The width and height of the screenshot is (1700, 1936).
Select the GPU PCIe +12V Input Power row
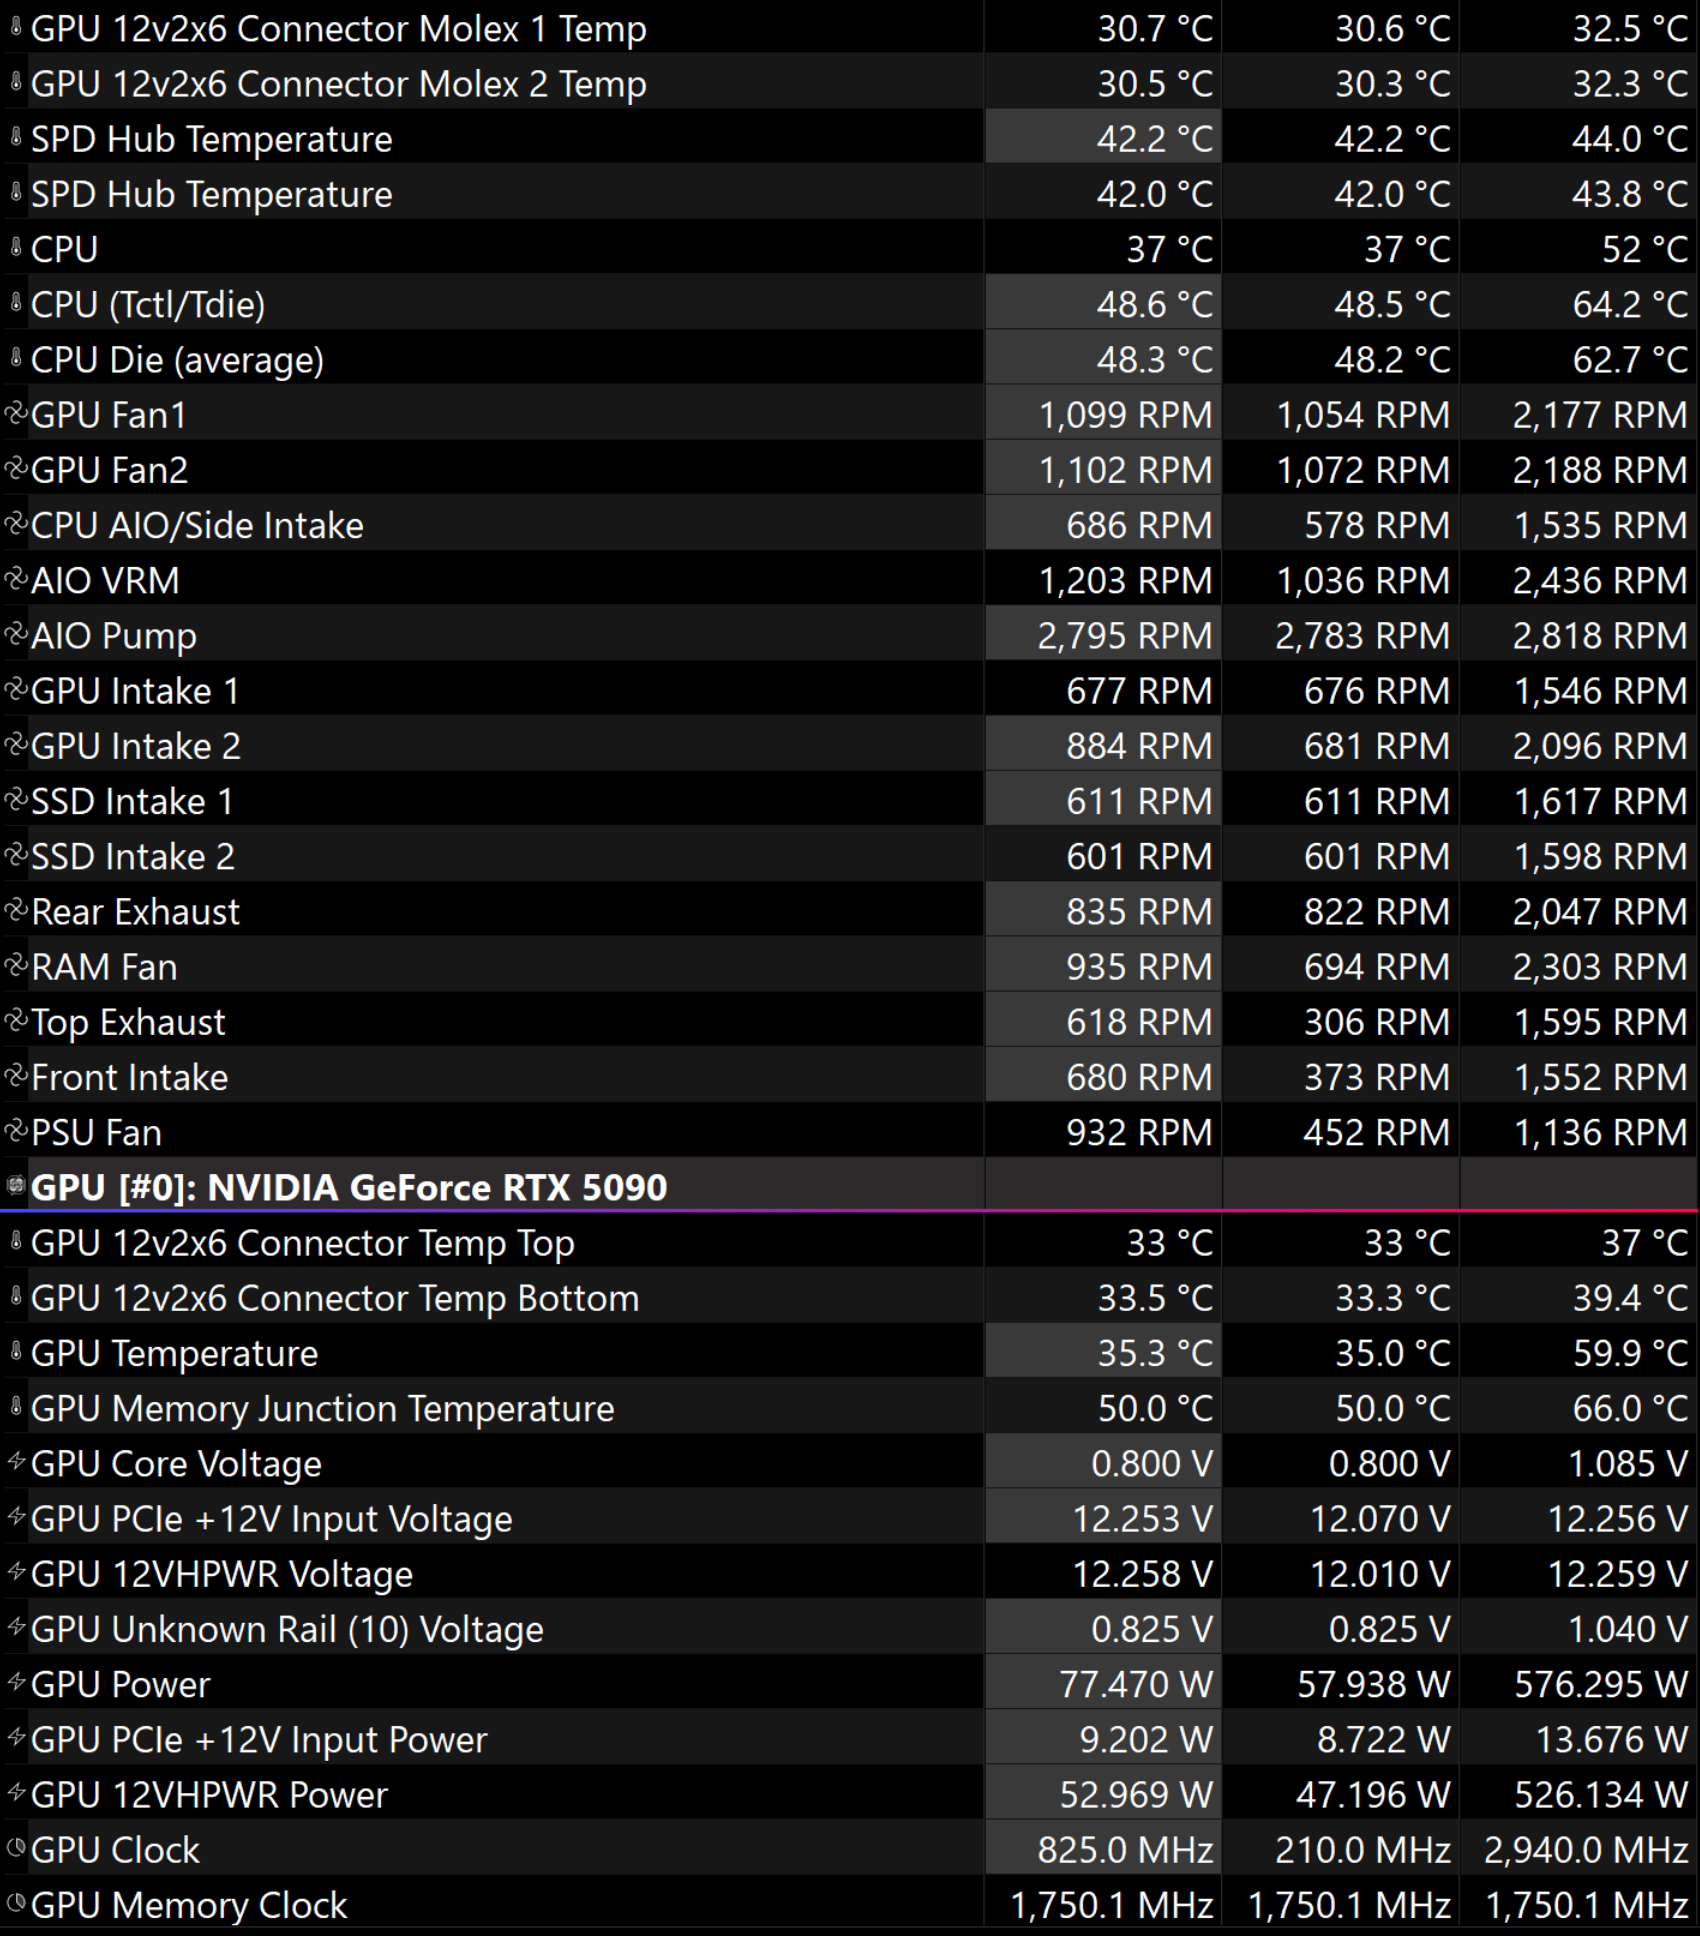(x=850, y=1739)
